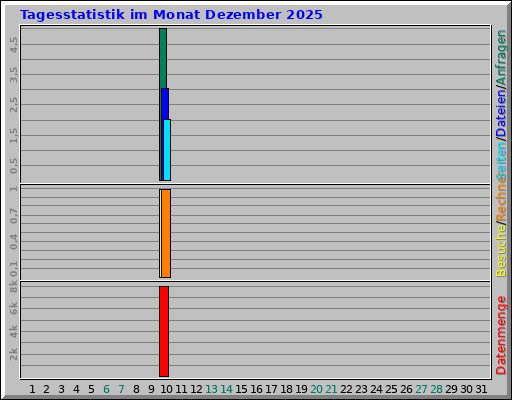Click the yellow Besuche bar for day 10
The image size is (512, 400).
(x=160, y=233)
